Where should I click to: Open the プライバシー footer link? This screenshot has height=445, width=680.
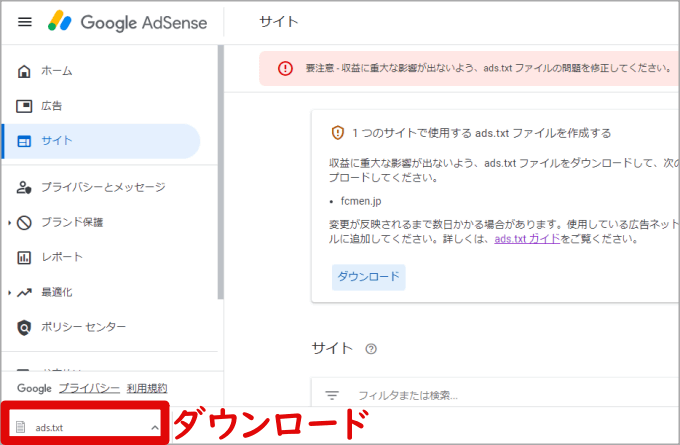89,388
